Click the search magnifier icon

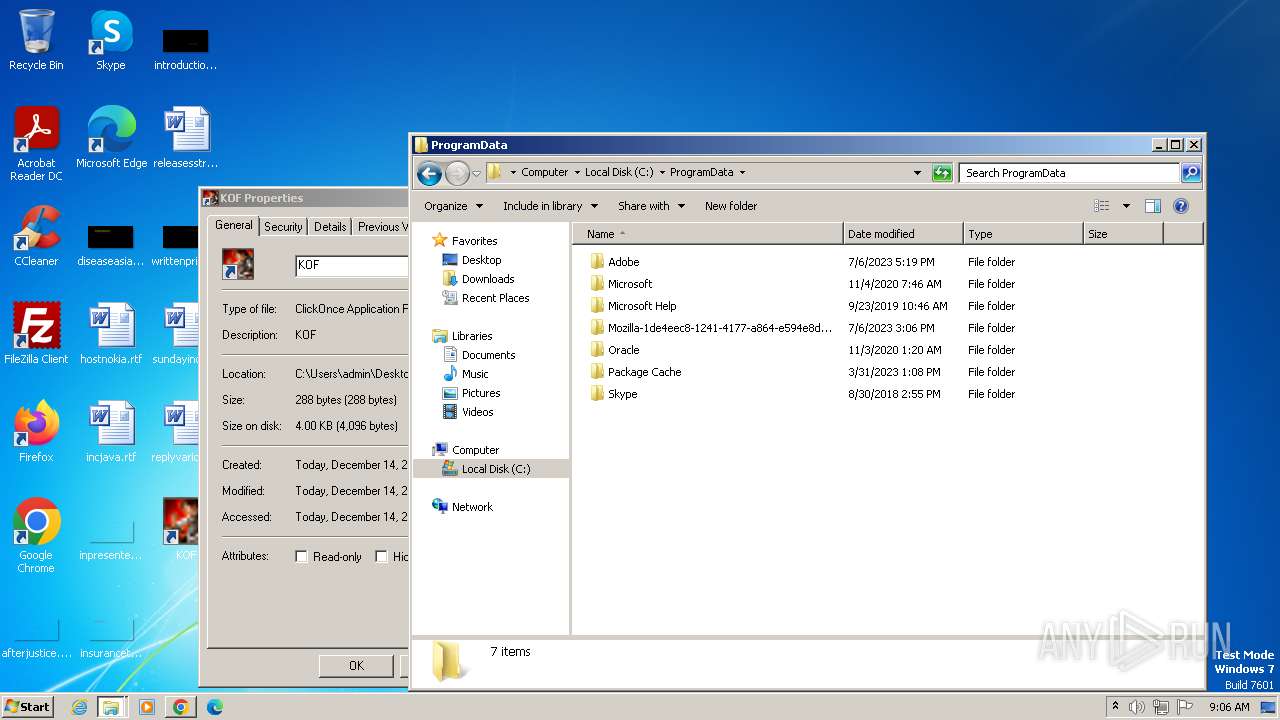tap(1190, 173)
